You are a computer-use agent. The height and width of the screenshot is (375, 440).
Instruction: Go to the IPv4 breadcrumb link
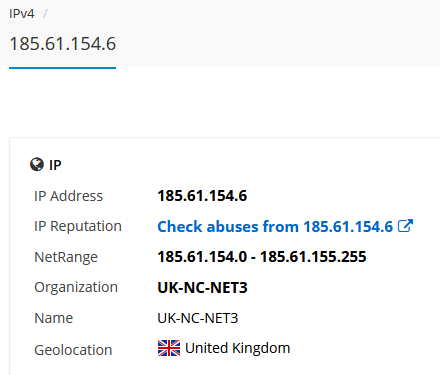point(22,14)
